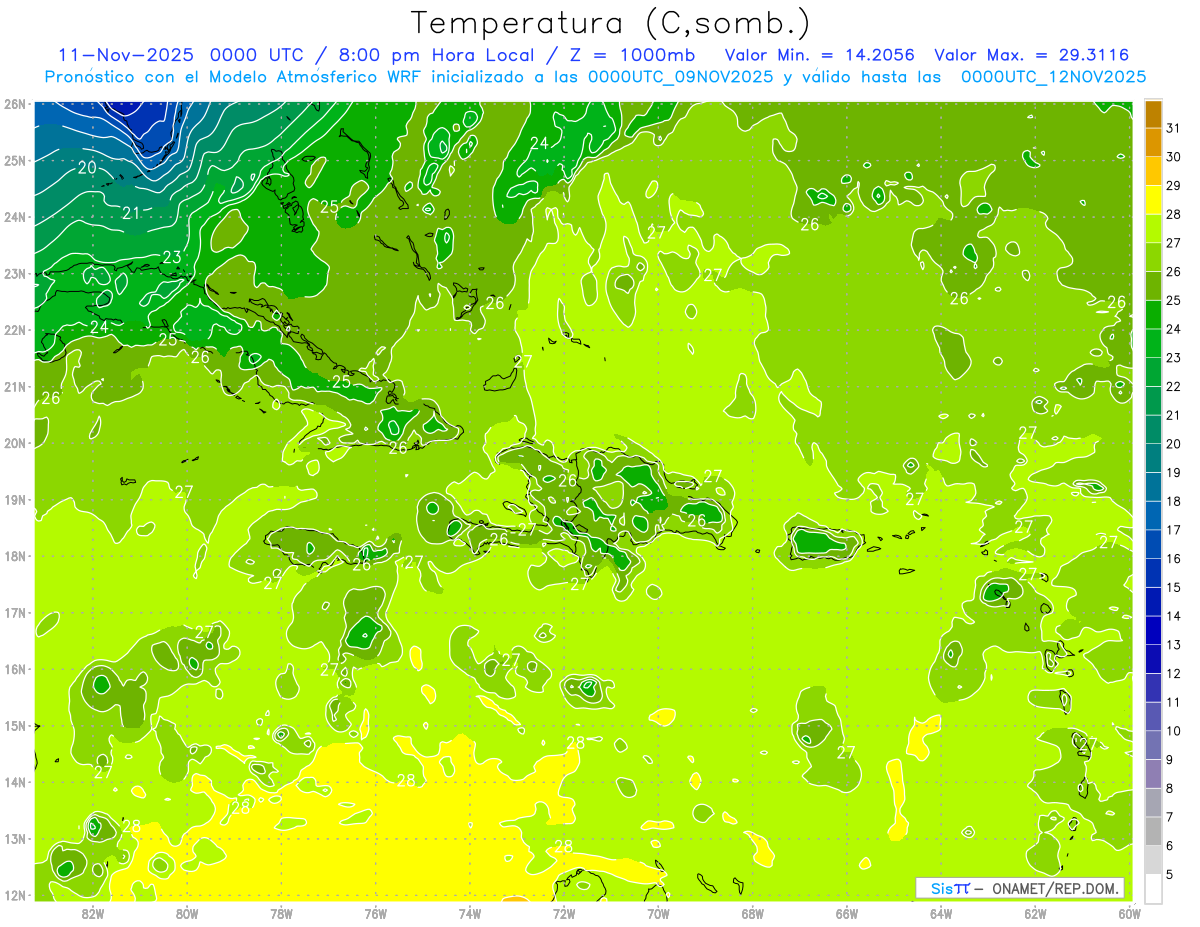Viewport: 1200px width, 927px height.
Task: Click the gray legend swatch between 6 and 7
Action: click(1153, 831)
